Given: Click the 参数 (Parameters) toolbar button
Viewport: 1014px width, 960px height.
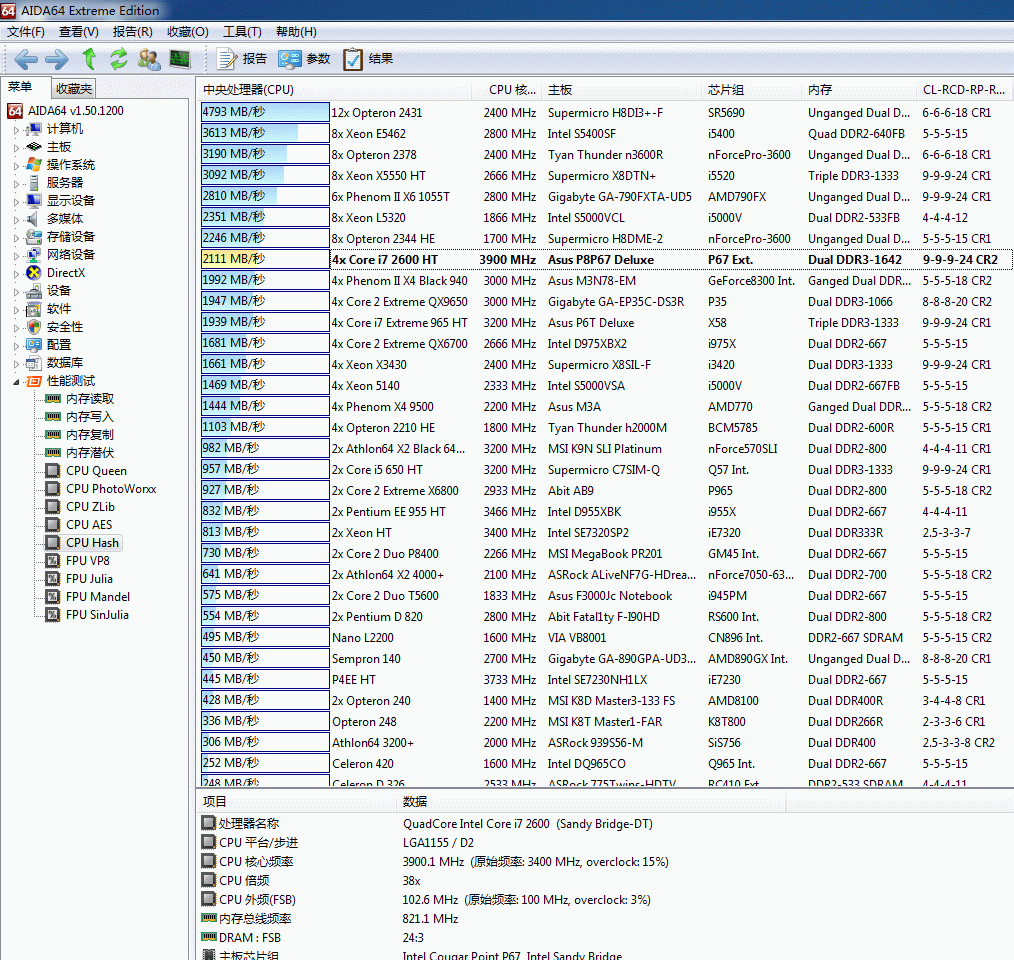Looking at the screenshot, I should [x=305, y=59].
